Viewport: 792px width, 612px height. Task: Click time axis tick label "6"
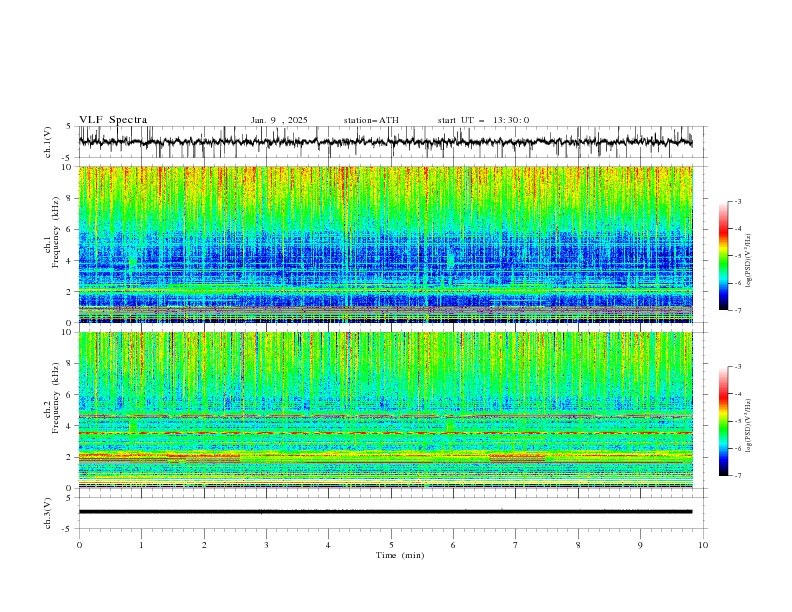(453, 545)
